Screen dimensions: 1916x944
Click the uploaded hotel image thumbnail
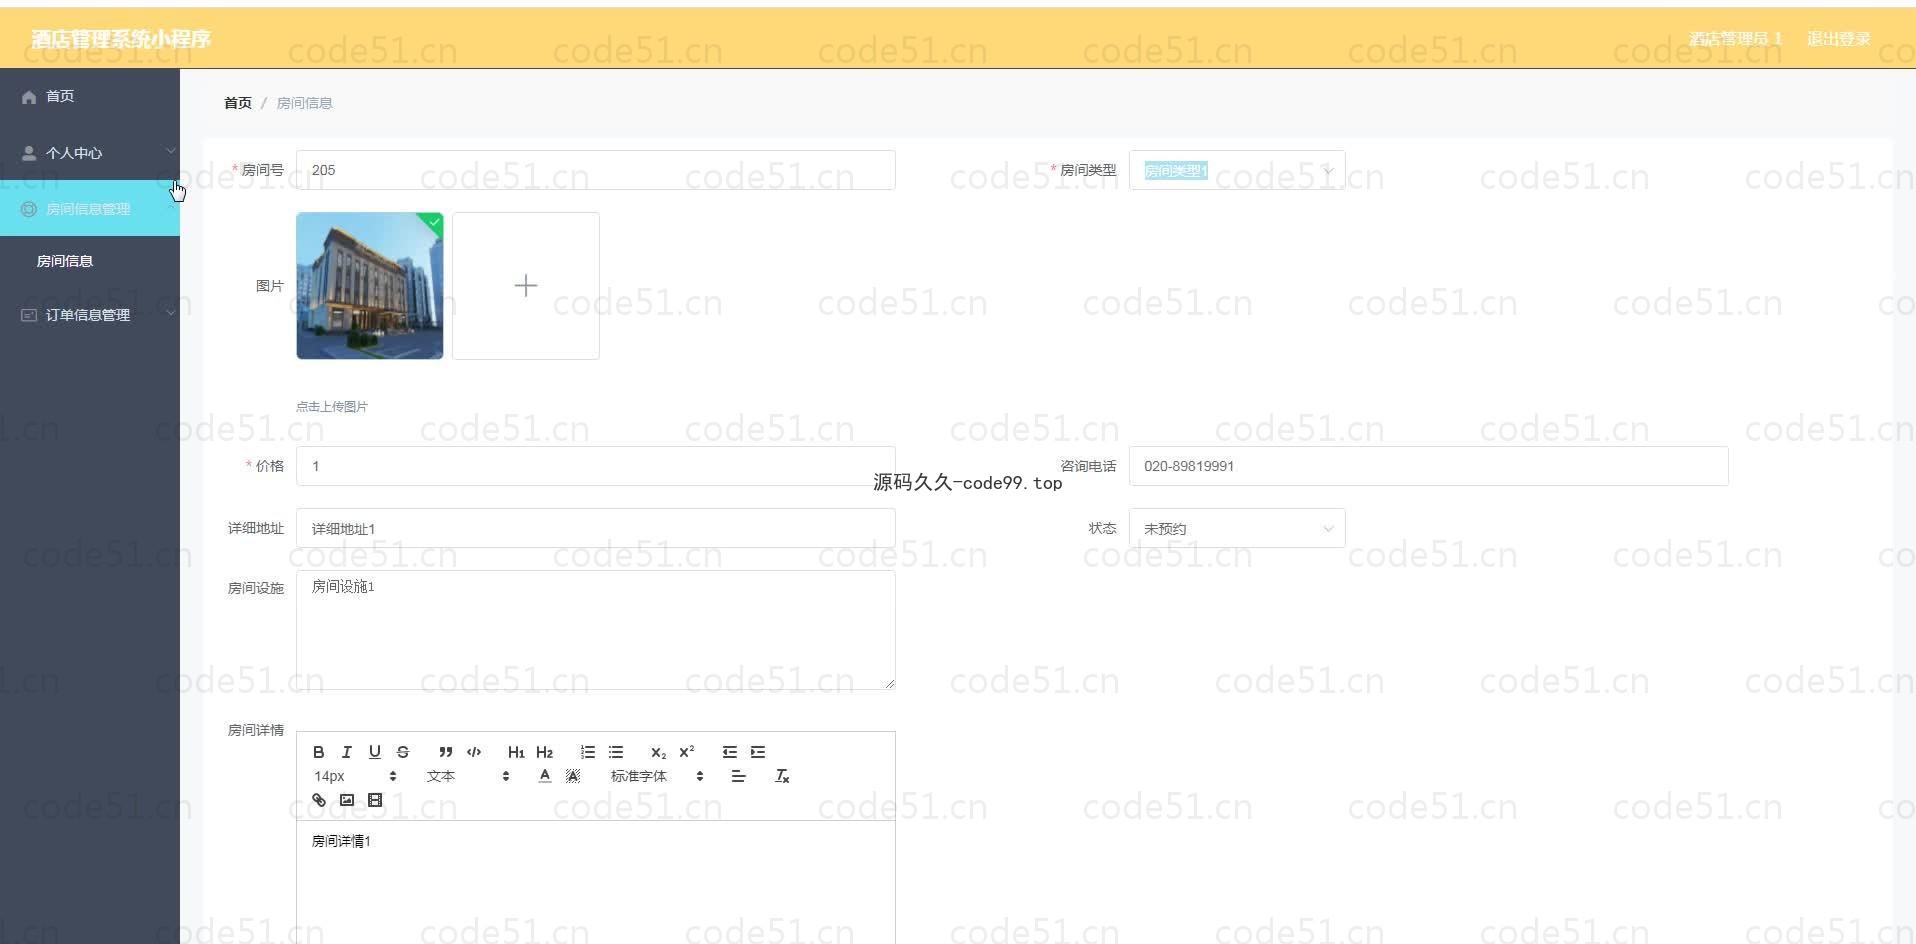pyautogui.click(x=370, y=286)
